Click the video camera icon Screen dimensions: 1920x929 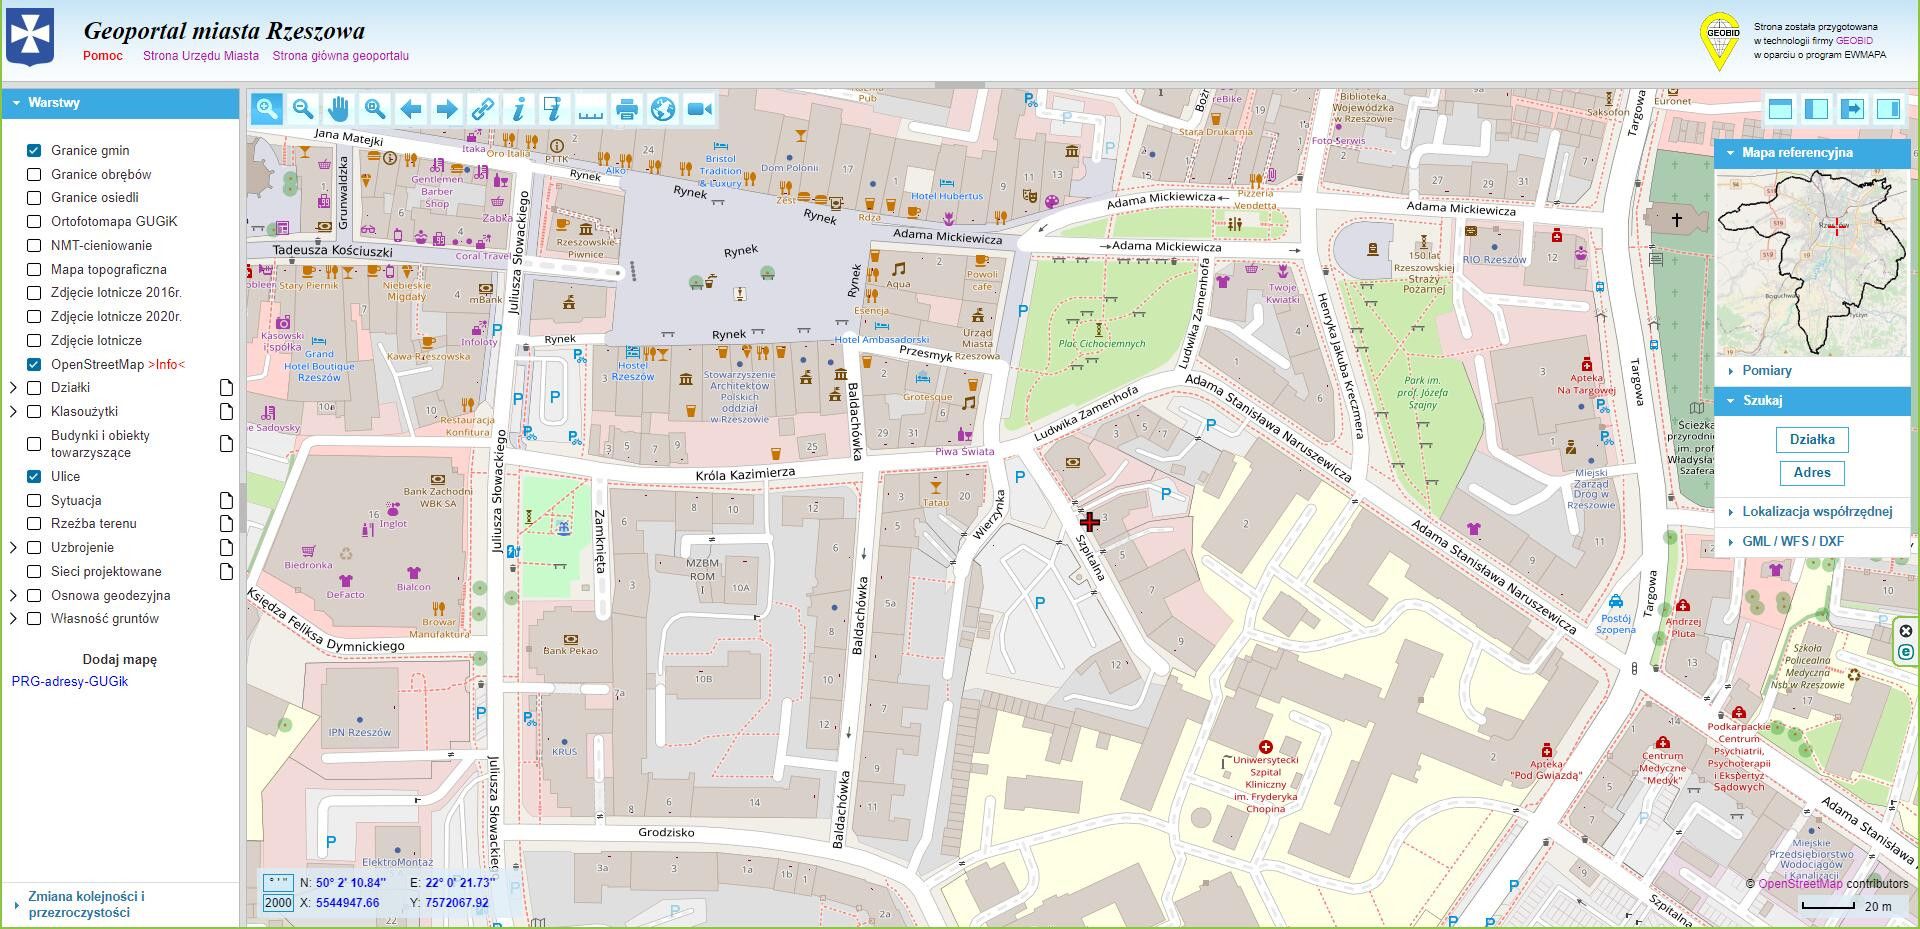point(700,109)
